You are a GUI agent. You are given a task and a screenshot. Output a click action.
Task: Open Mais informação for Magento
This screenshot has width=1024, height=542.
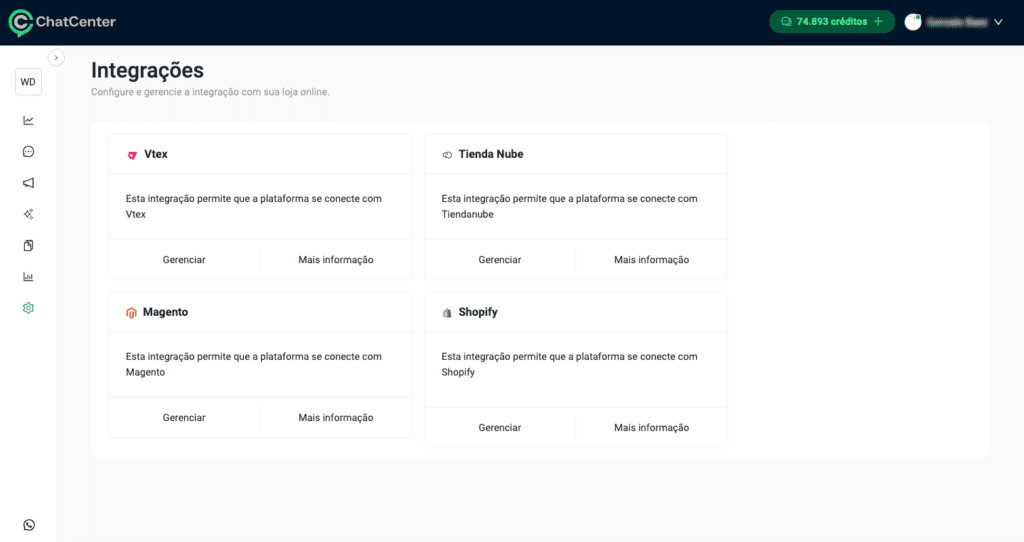click(336, 418)
